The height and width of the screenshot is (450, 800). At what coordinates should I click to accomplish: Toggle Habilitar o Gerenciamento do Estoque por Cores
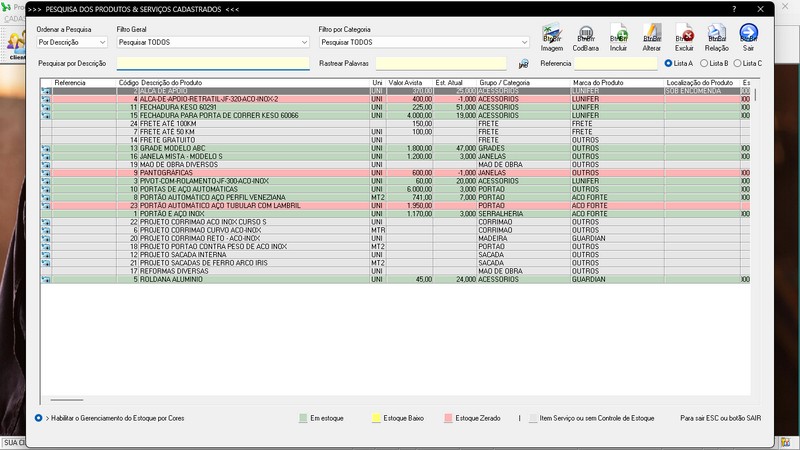[39, 418]
